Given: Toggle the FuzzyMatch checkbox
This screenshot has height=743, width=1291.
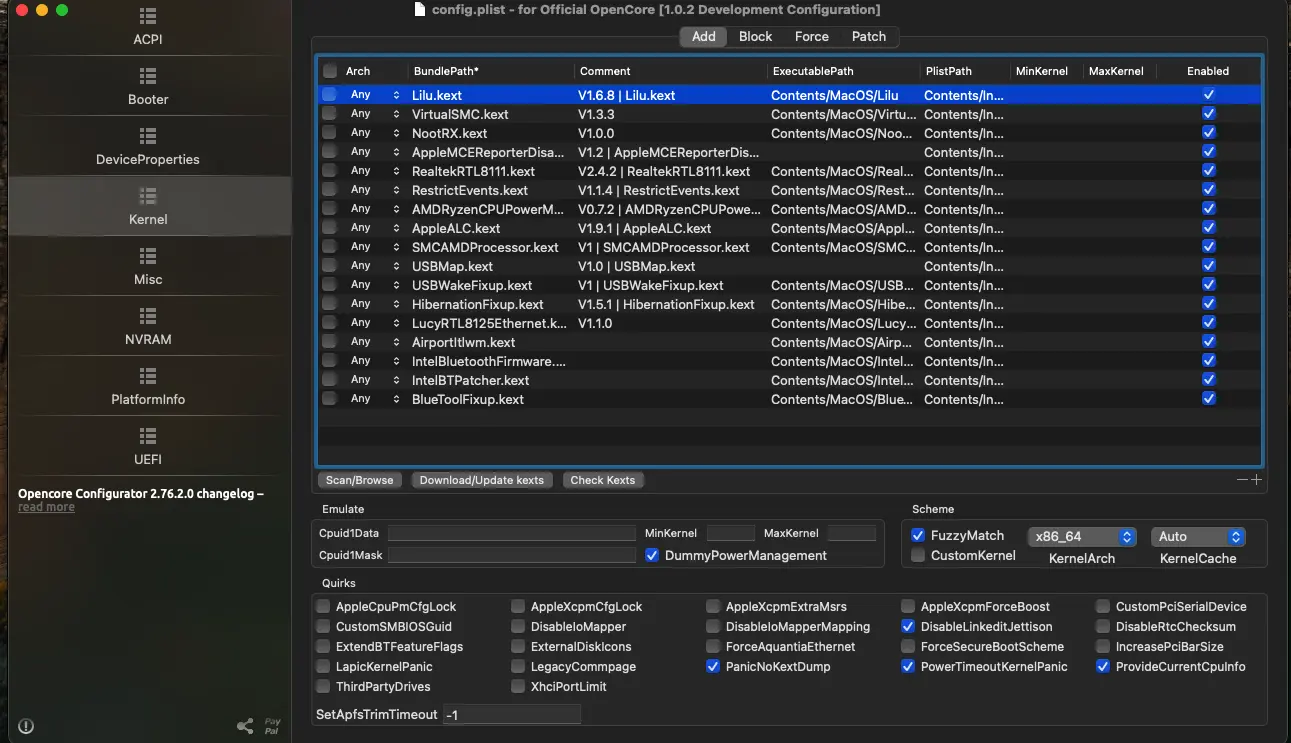Looking at the screenshot, I should (918, 535).
